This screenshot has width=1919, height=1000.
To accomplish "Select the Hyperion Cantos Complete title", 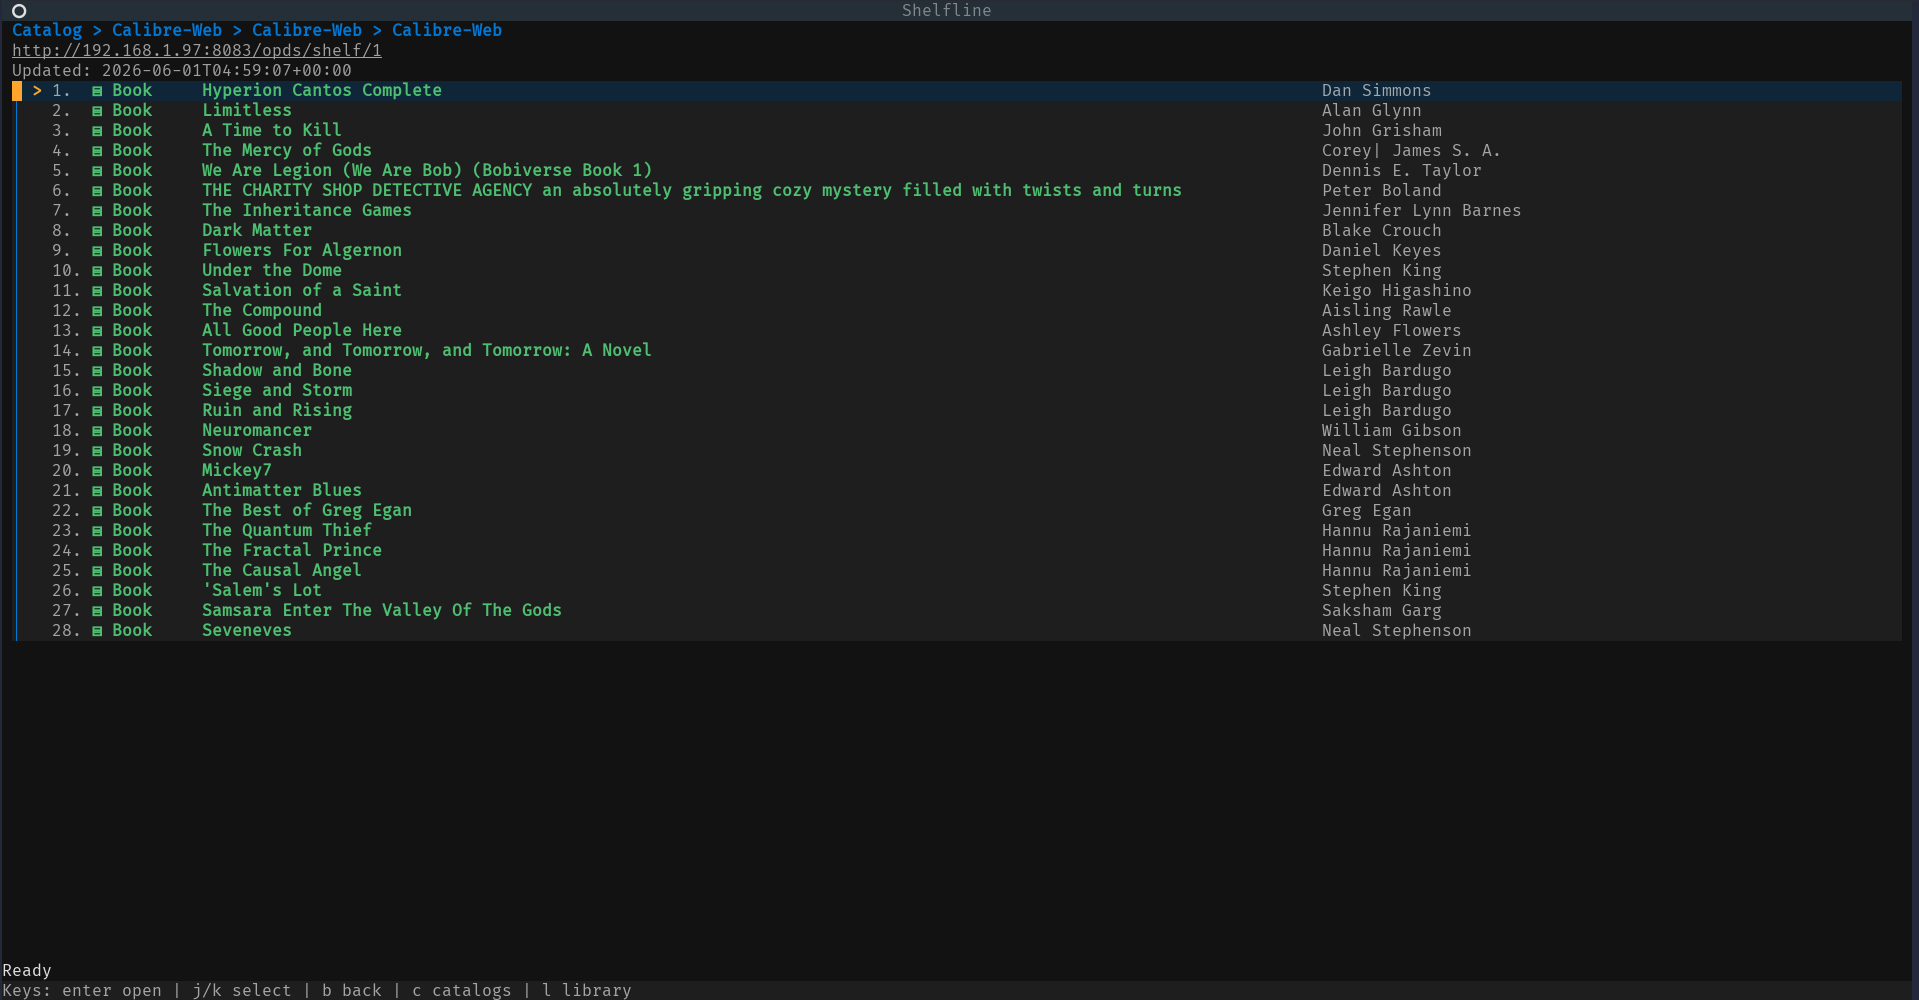I will [x=322, y=90].
